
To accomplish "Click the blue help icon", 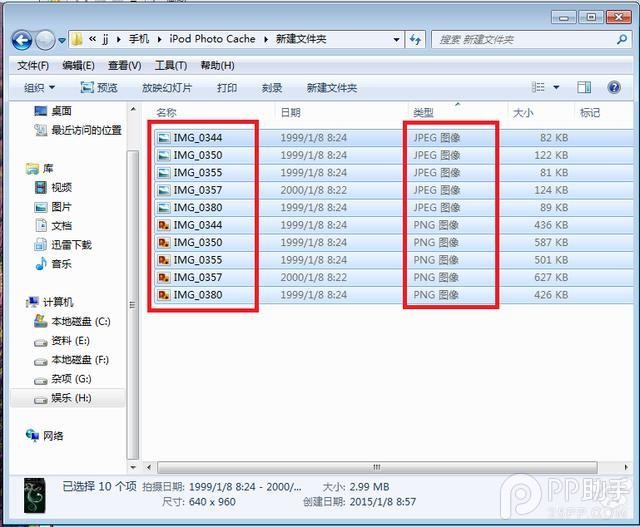I will (614, 87).
